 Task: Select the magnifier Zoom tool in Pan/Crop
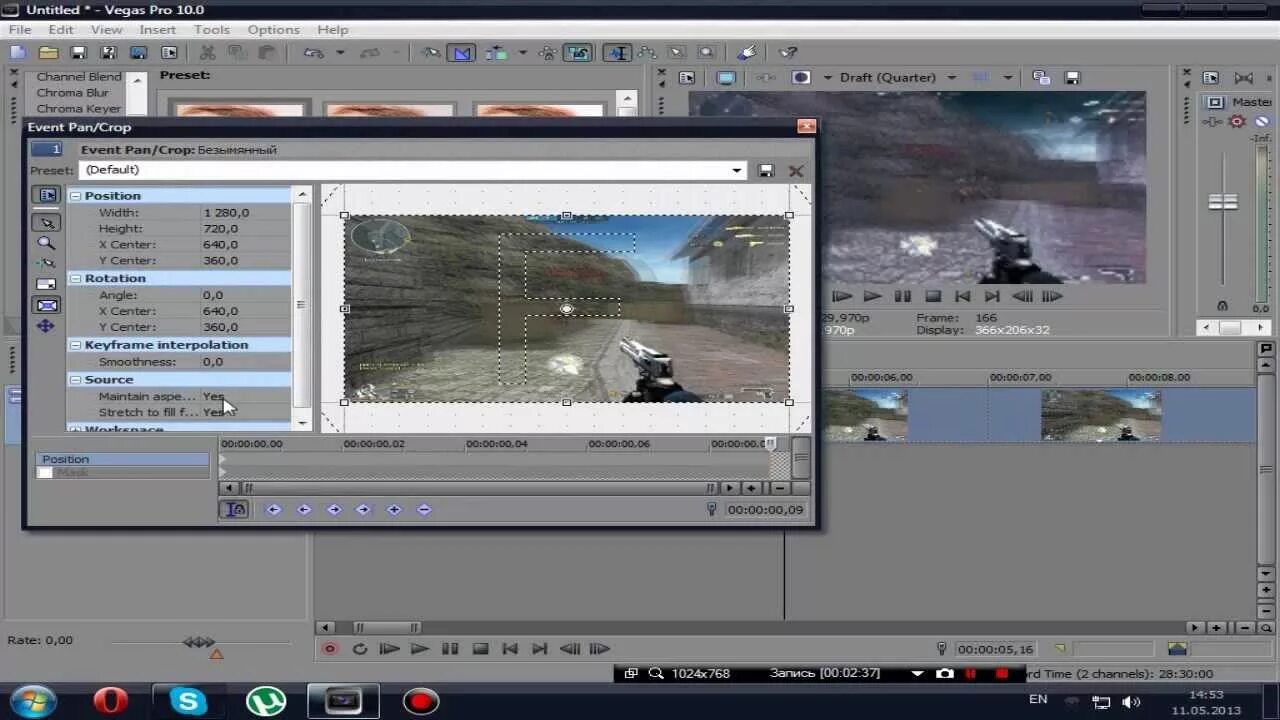tap(46, 243)
